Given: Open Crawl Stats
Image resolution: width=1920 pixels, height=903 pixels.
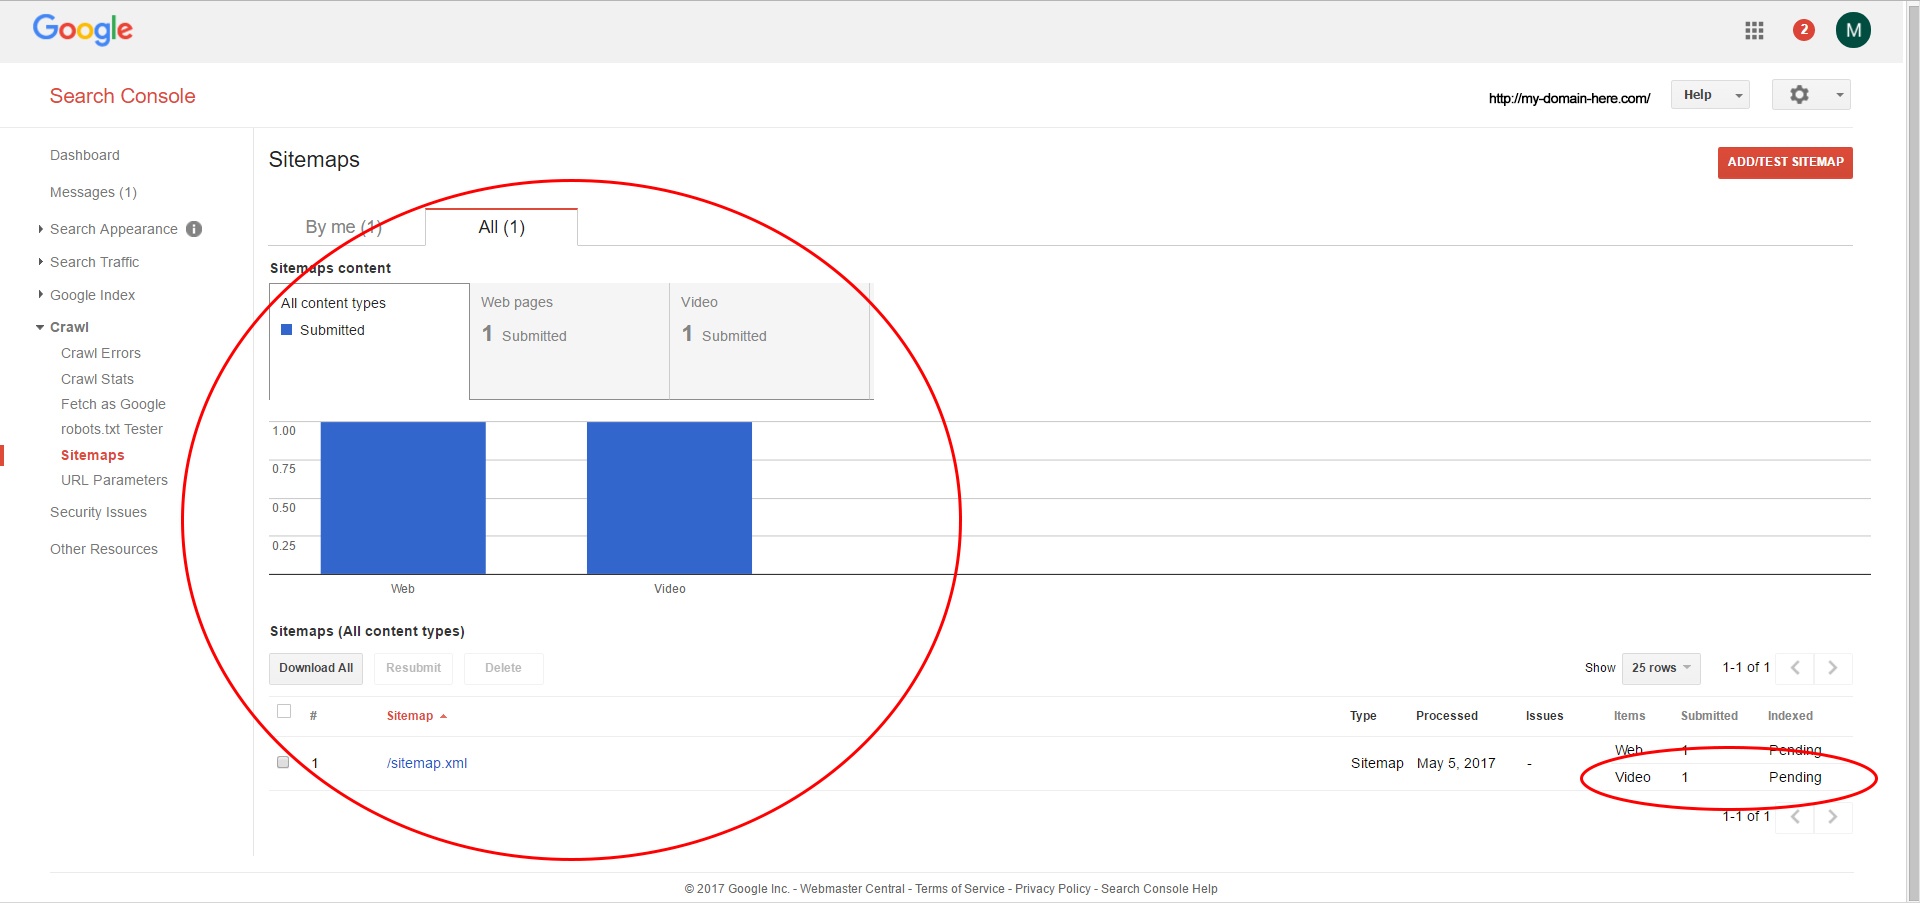Looking at the screenshot, I should click(x=97, y=379).
